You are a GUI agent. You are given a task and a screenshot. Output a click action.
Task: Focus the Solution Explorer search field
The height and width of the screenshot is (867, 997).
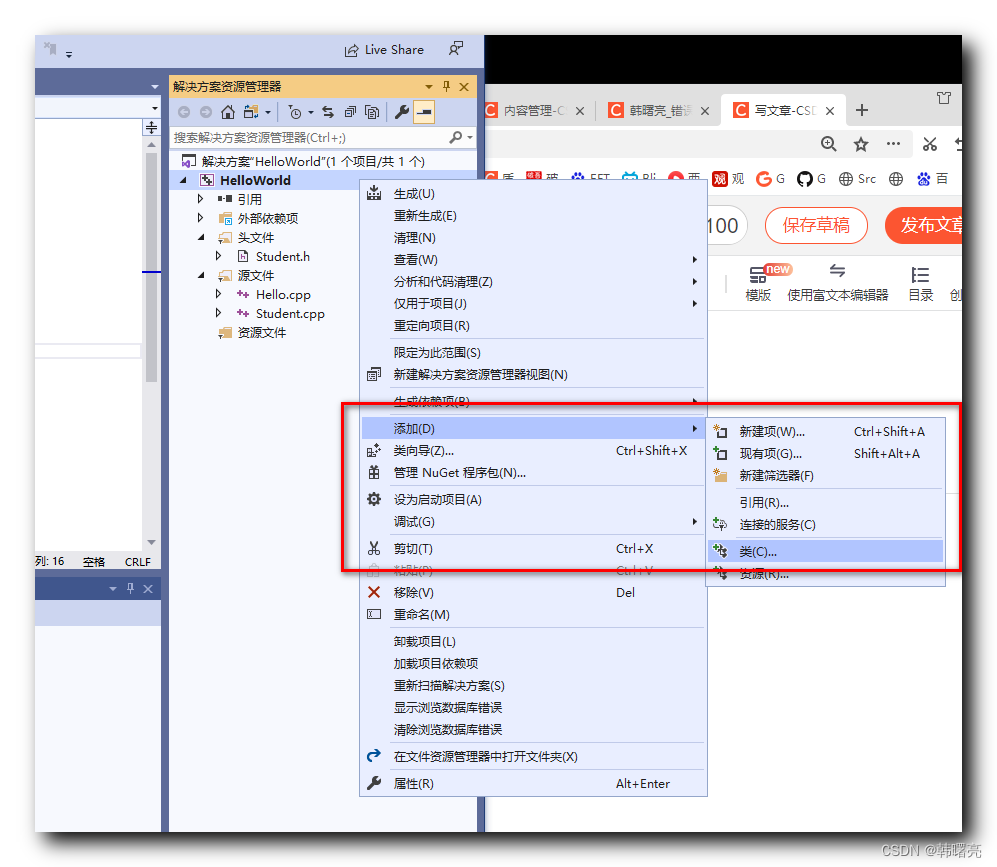coord(310,137)
